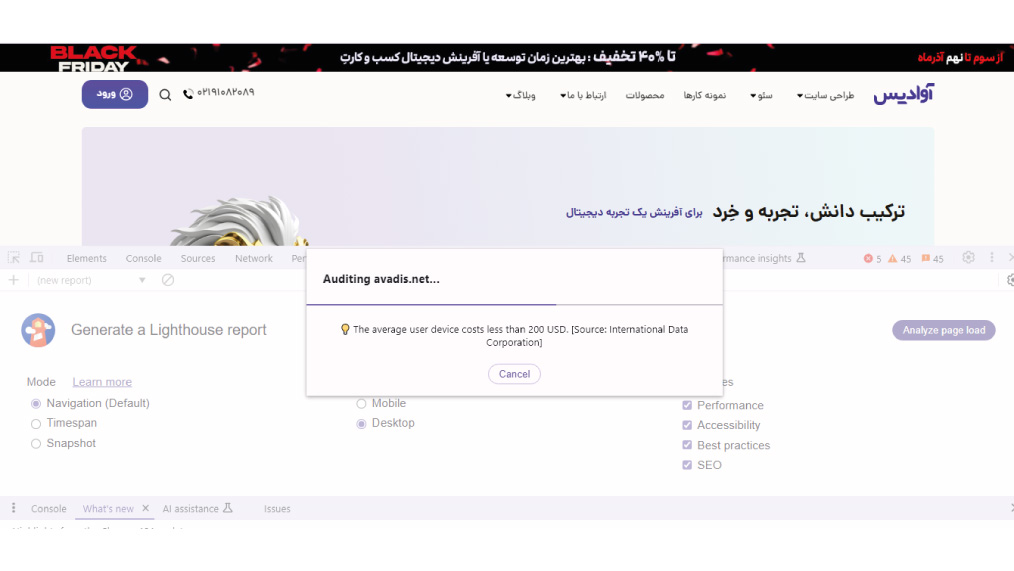Expand the وبلاگ menu
The height and width of the screenshot is (571, 1014).
pos(521,96)
